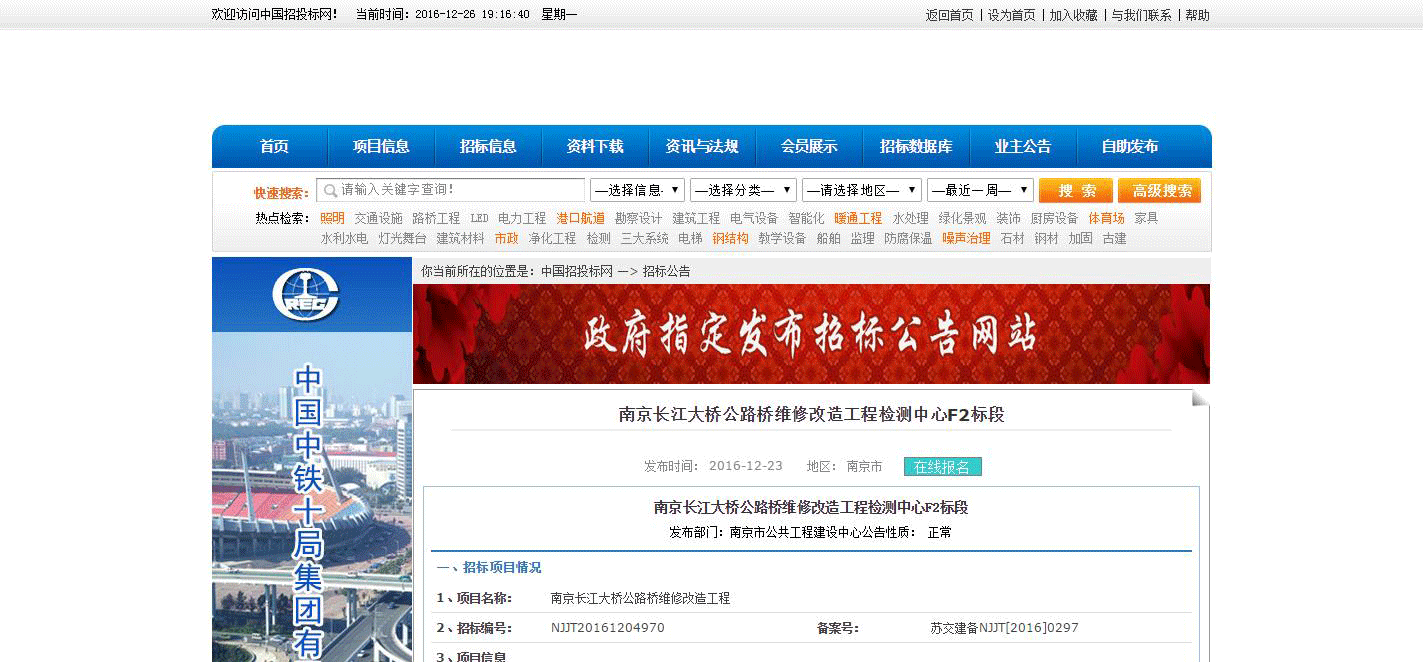Open the 请选择地区 region dropdown
This screenshot has height=662, width=1423.
click(x=861, y=190)
